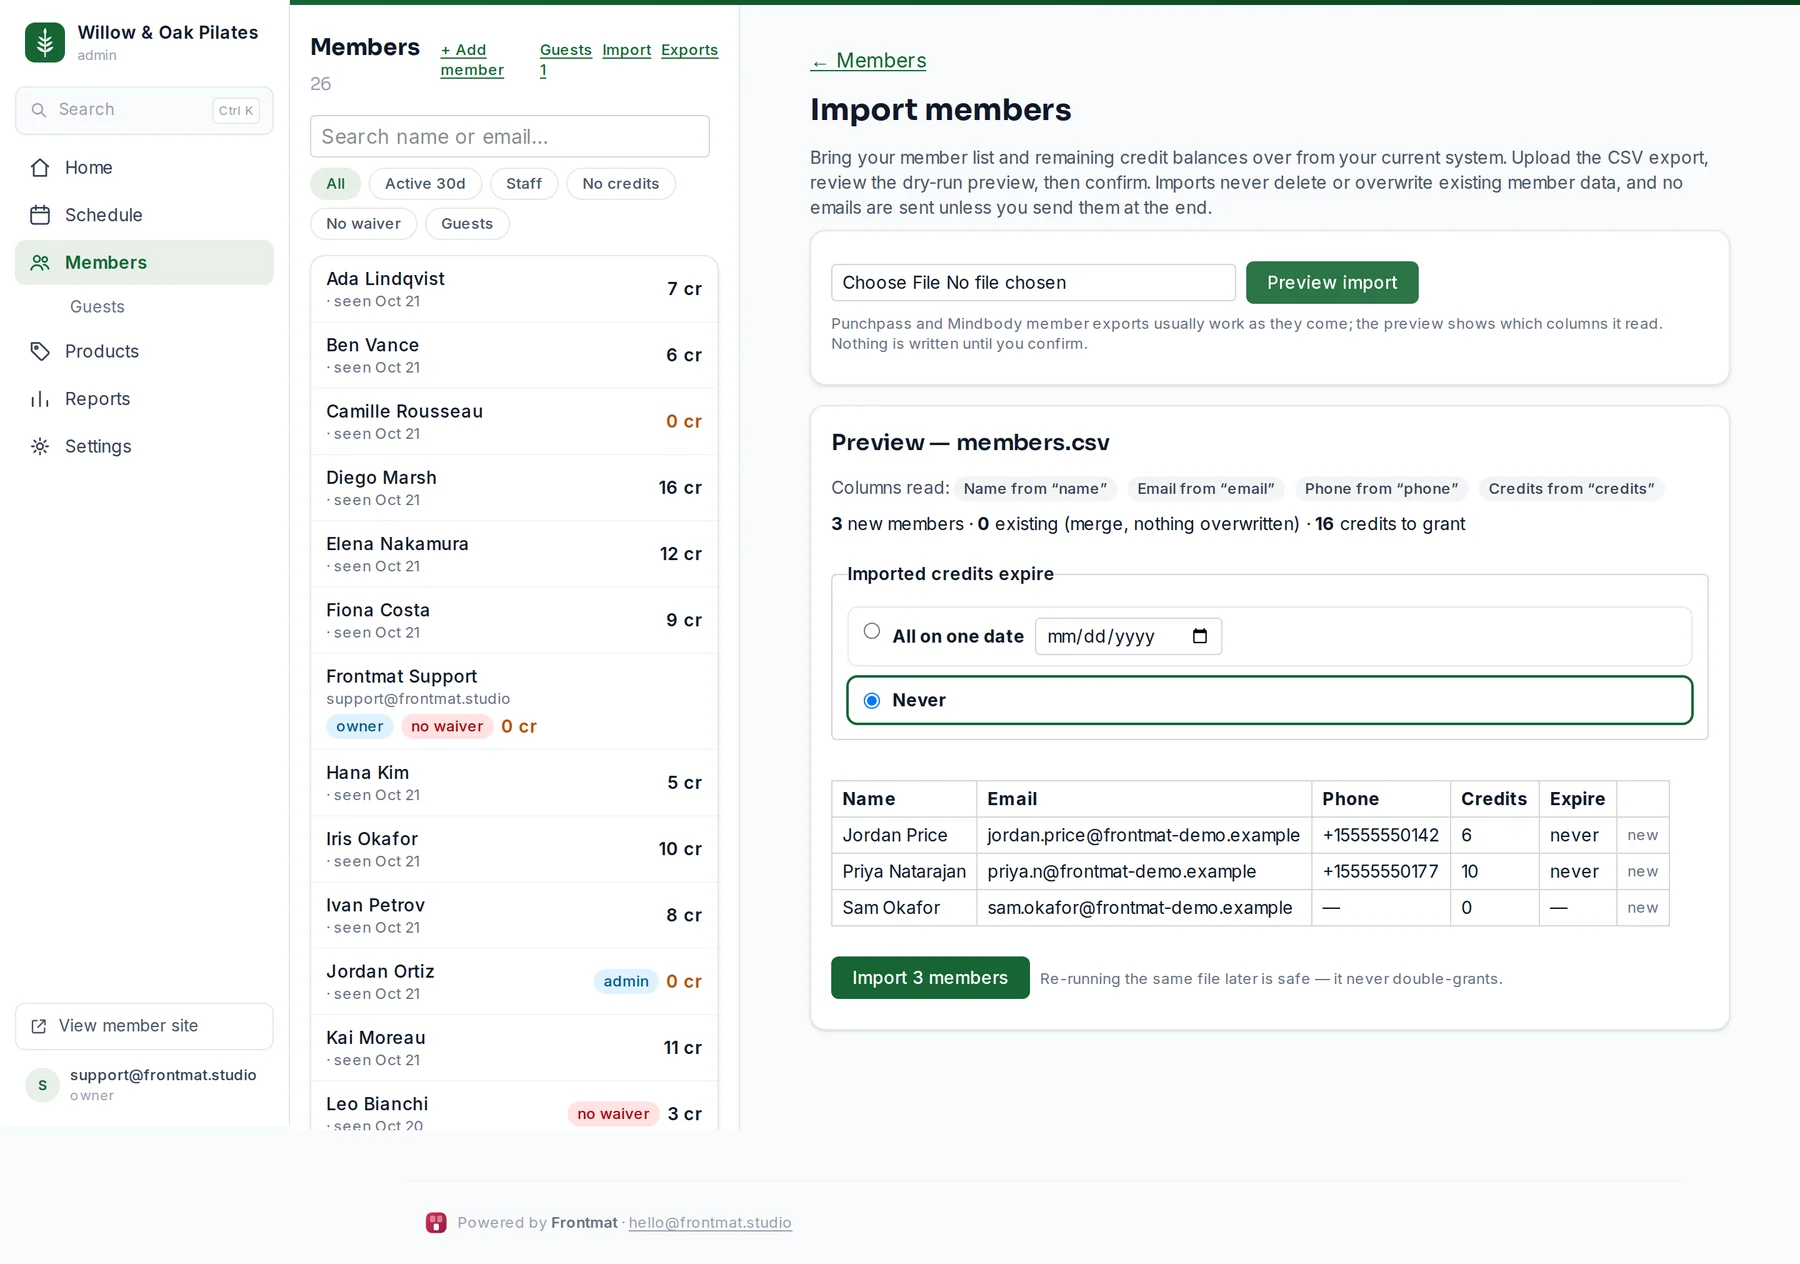1800x1264 pixels.
Task: Select the All filter chip
Action: tap(335, 184)
